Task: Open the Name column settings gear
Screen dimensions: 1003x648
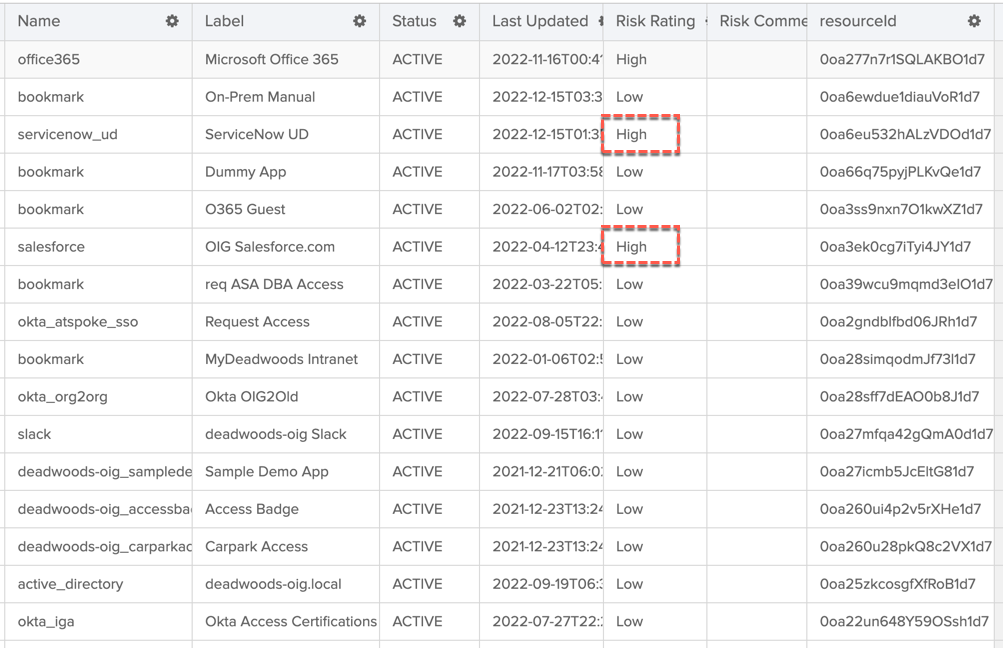Action: point(172,21)
